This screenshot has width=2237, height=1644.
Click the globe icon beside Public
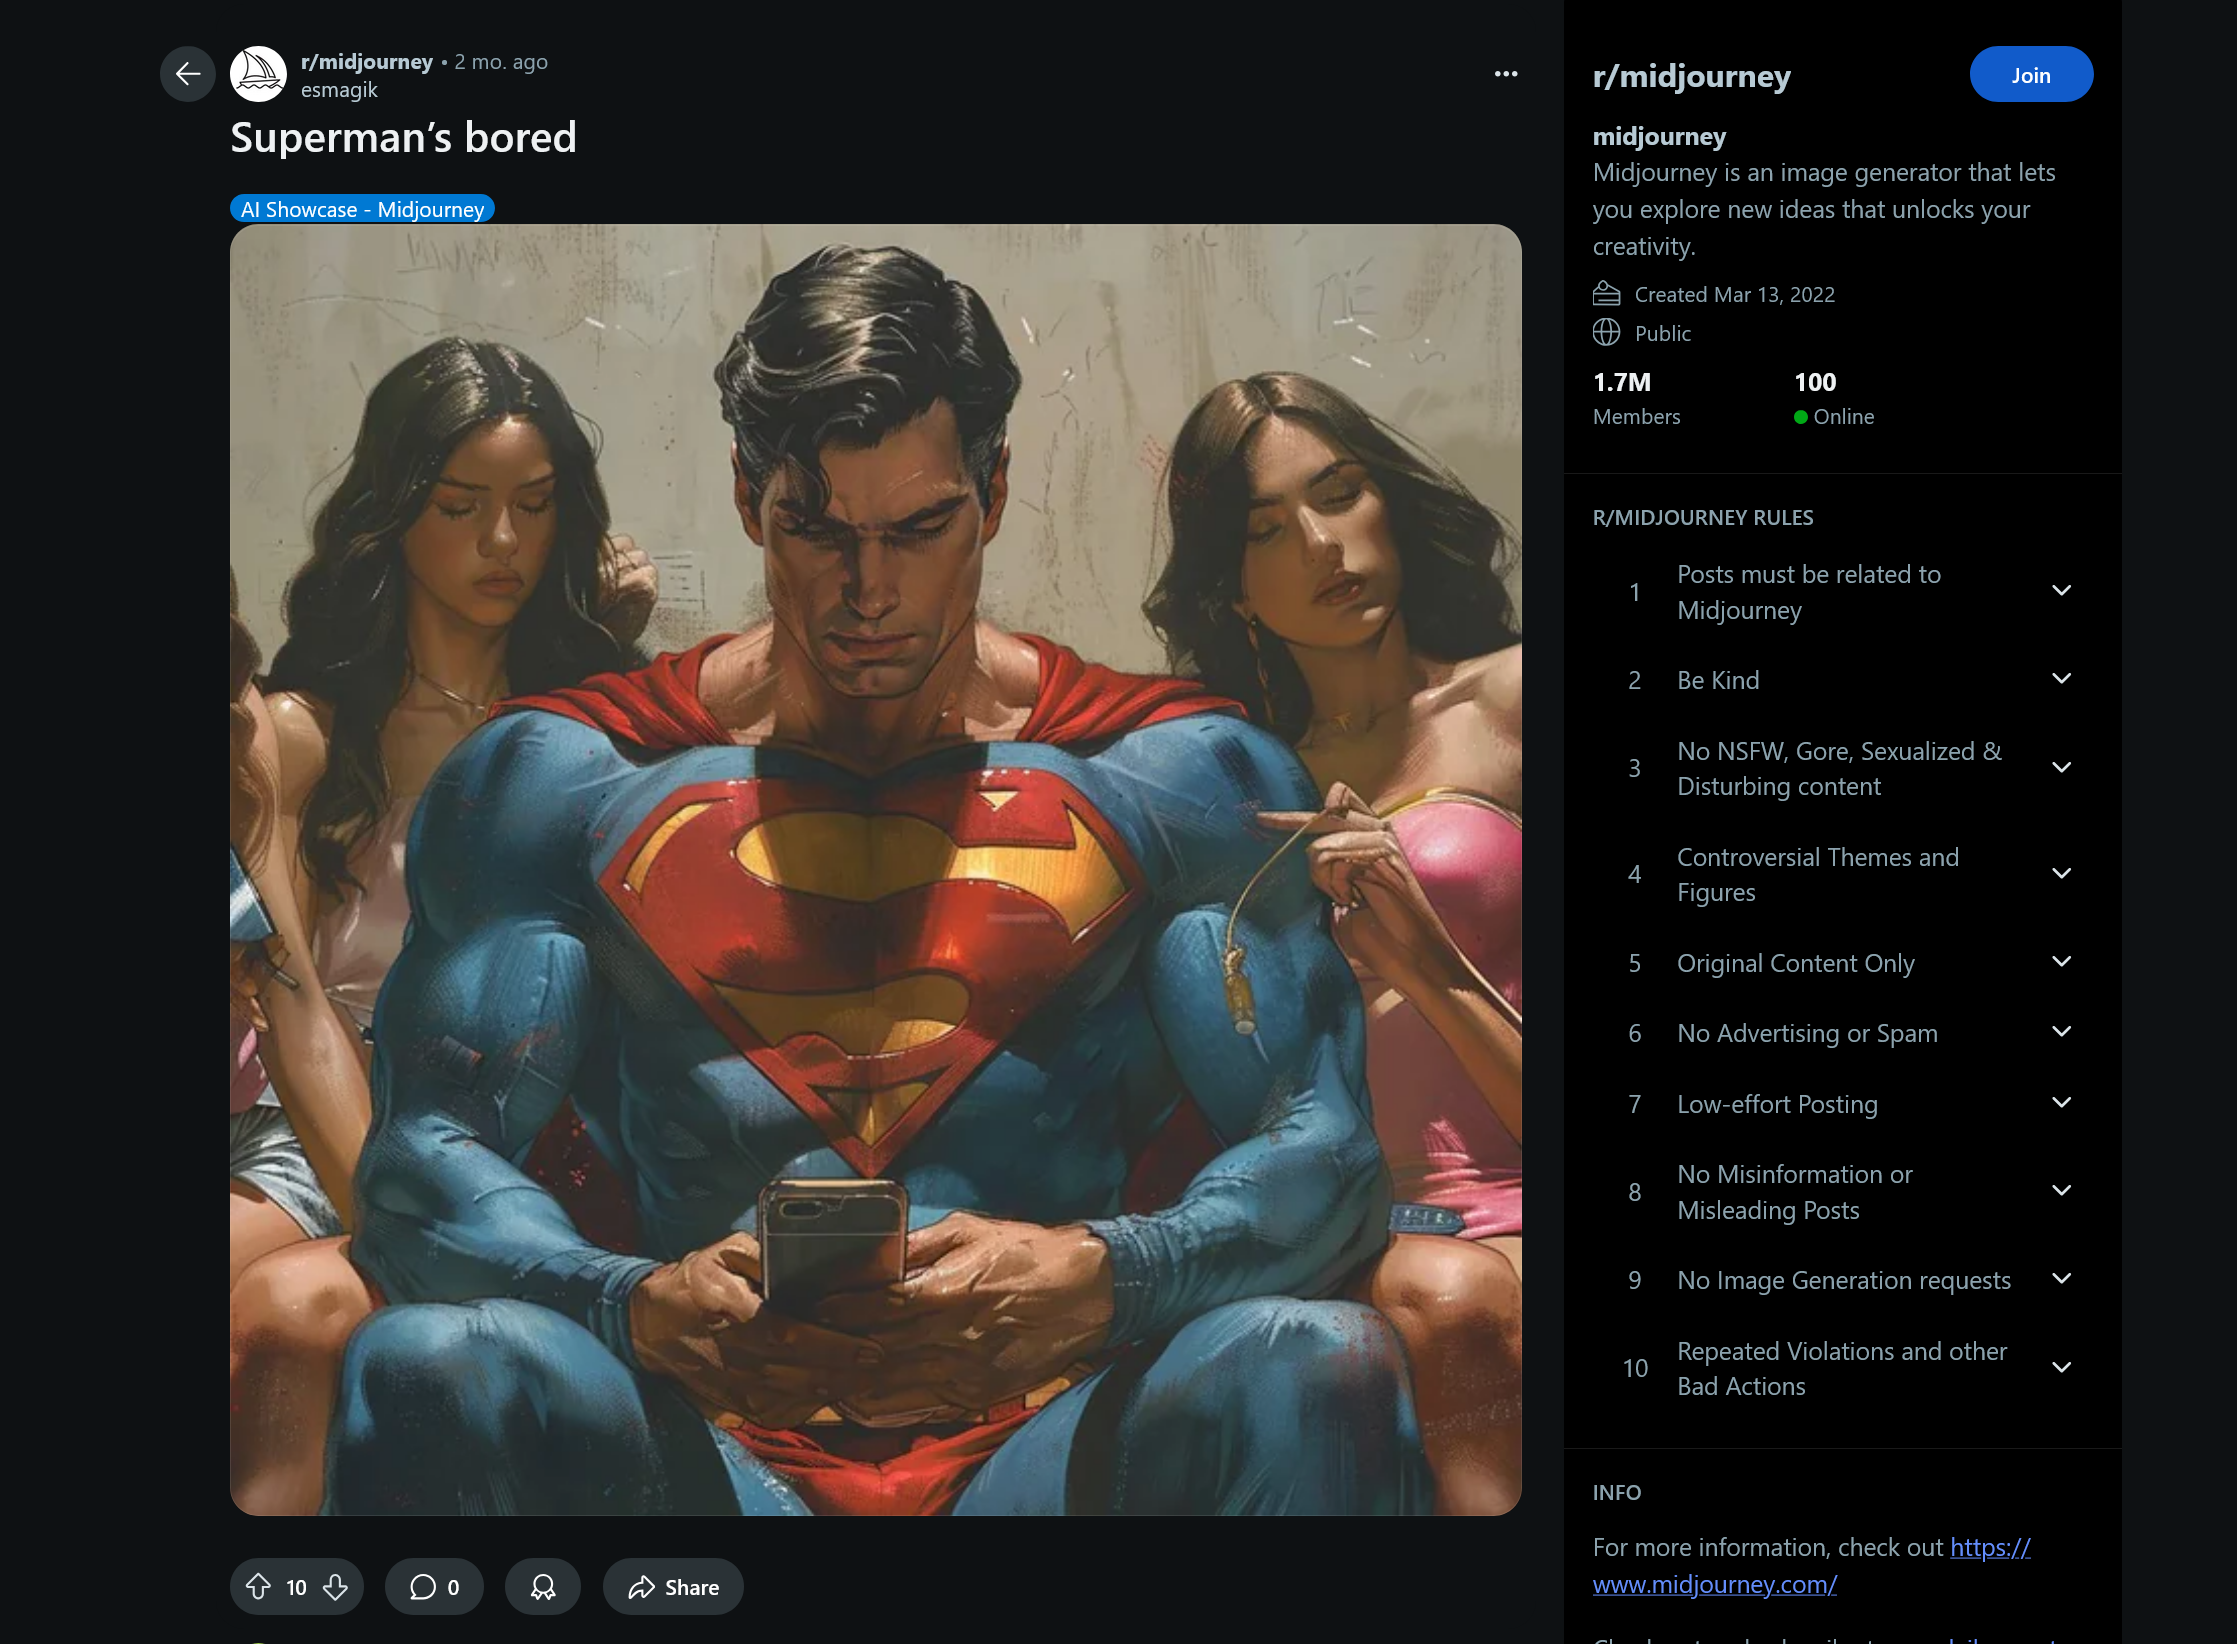[x=1606, y=333]
